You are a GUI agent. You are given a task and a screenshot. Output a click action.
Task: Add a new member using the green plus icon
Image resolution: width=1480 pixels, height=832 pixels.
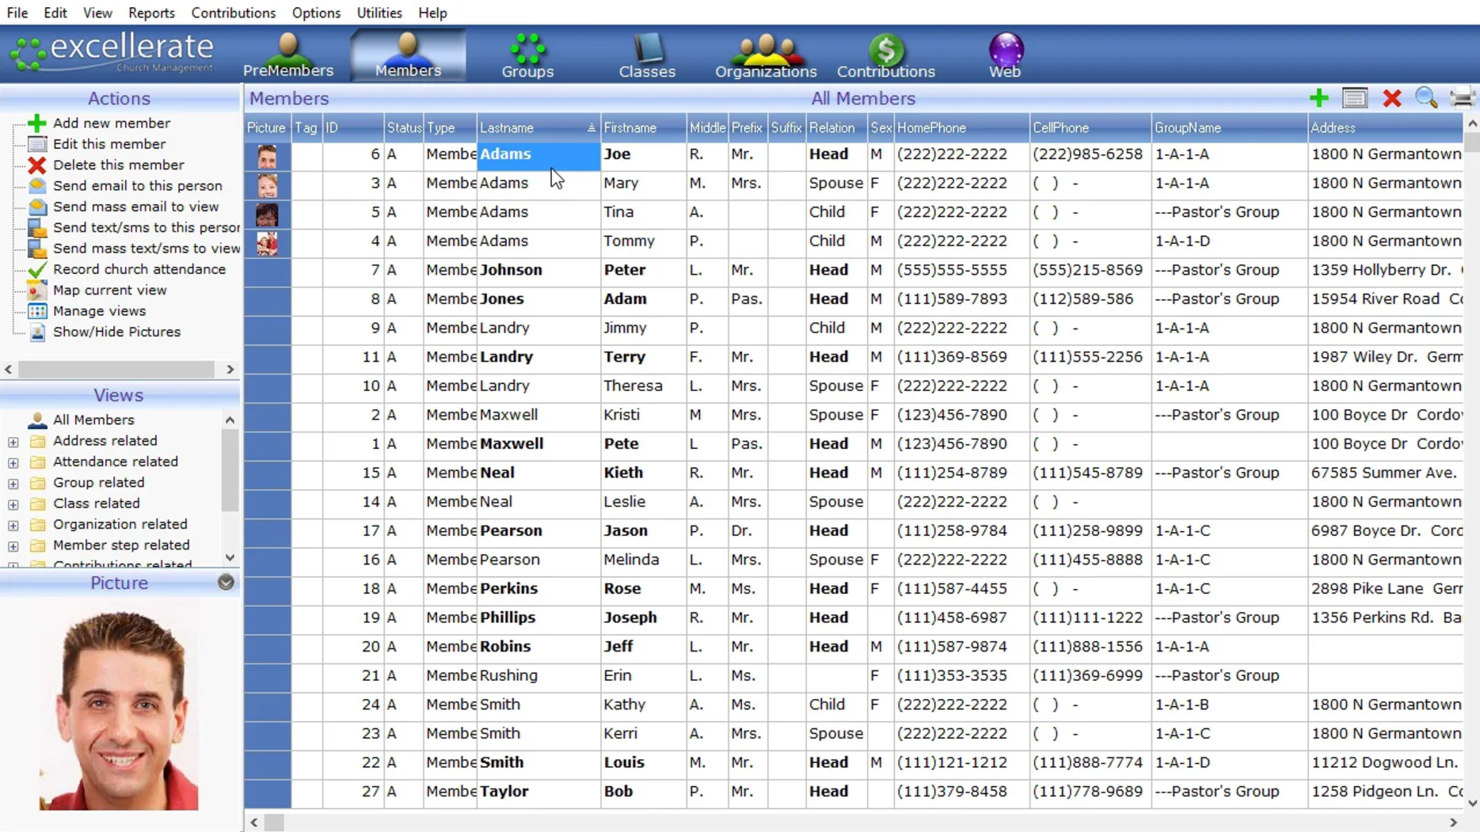tap(1318, 98)
